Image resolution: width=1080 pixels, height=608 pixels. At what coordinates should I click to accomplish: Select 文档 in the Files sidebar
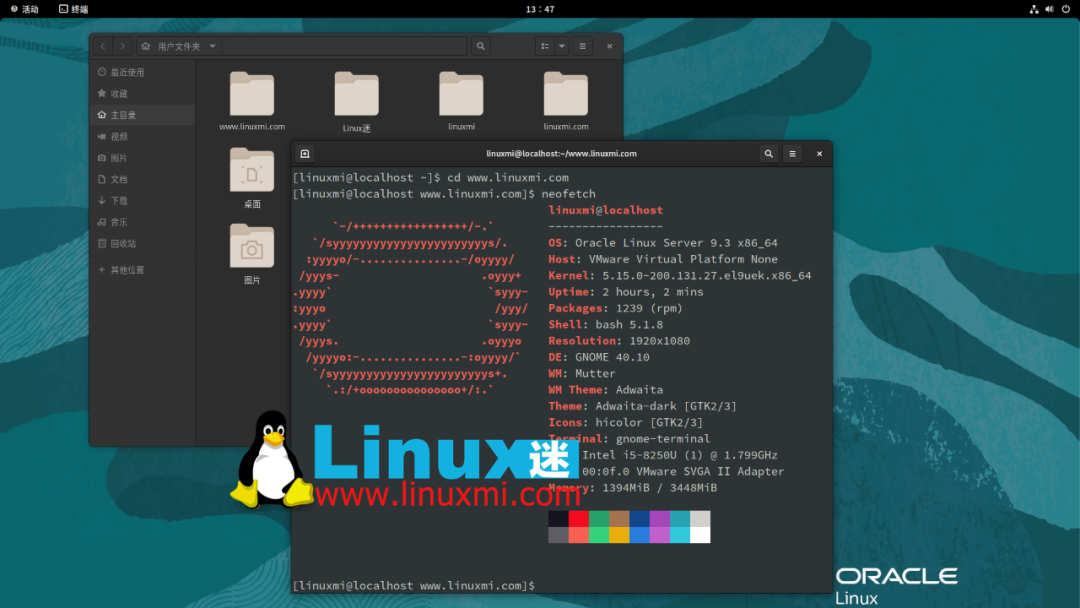pyautogui.click(x=143, y=179)
